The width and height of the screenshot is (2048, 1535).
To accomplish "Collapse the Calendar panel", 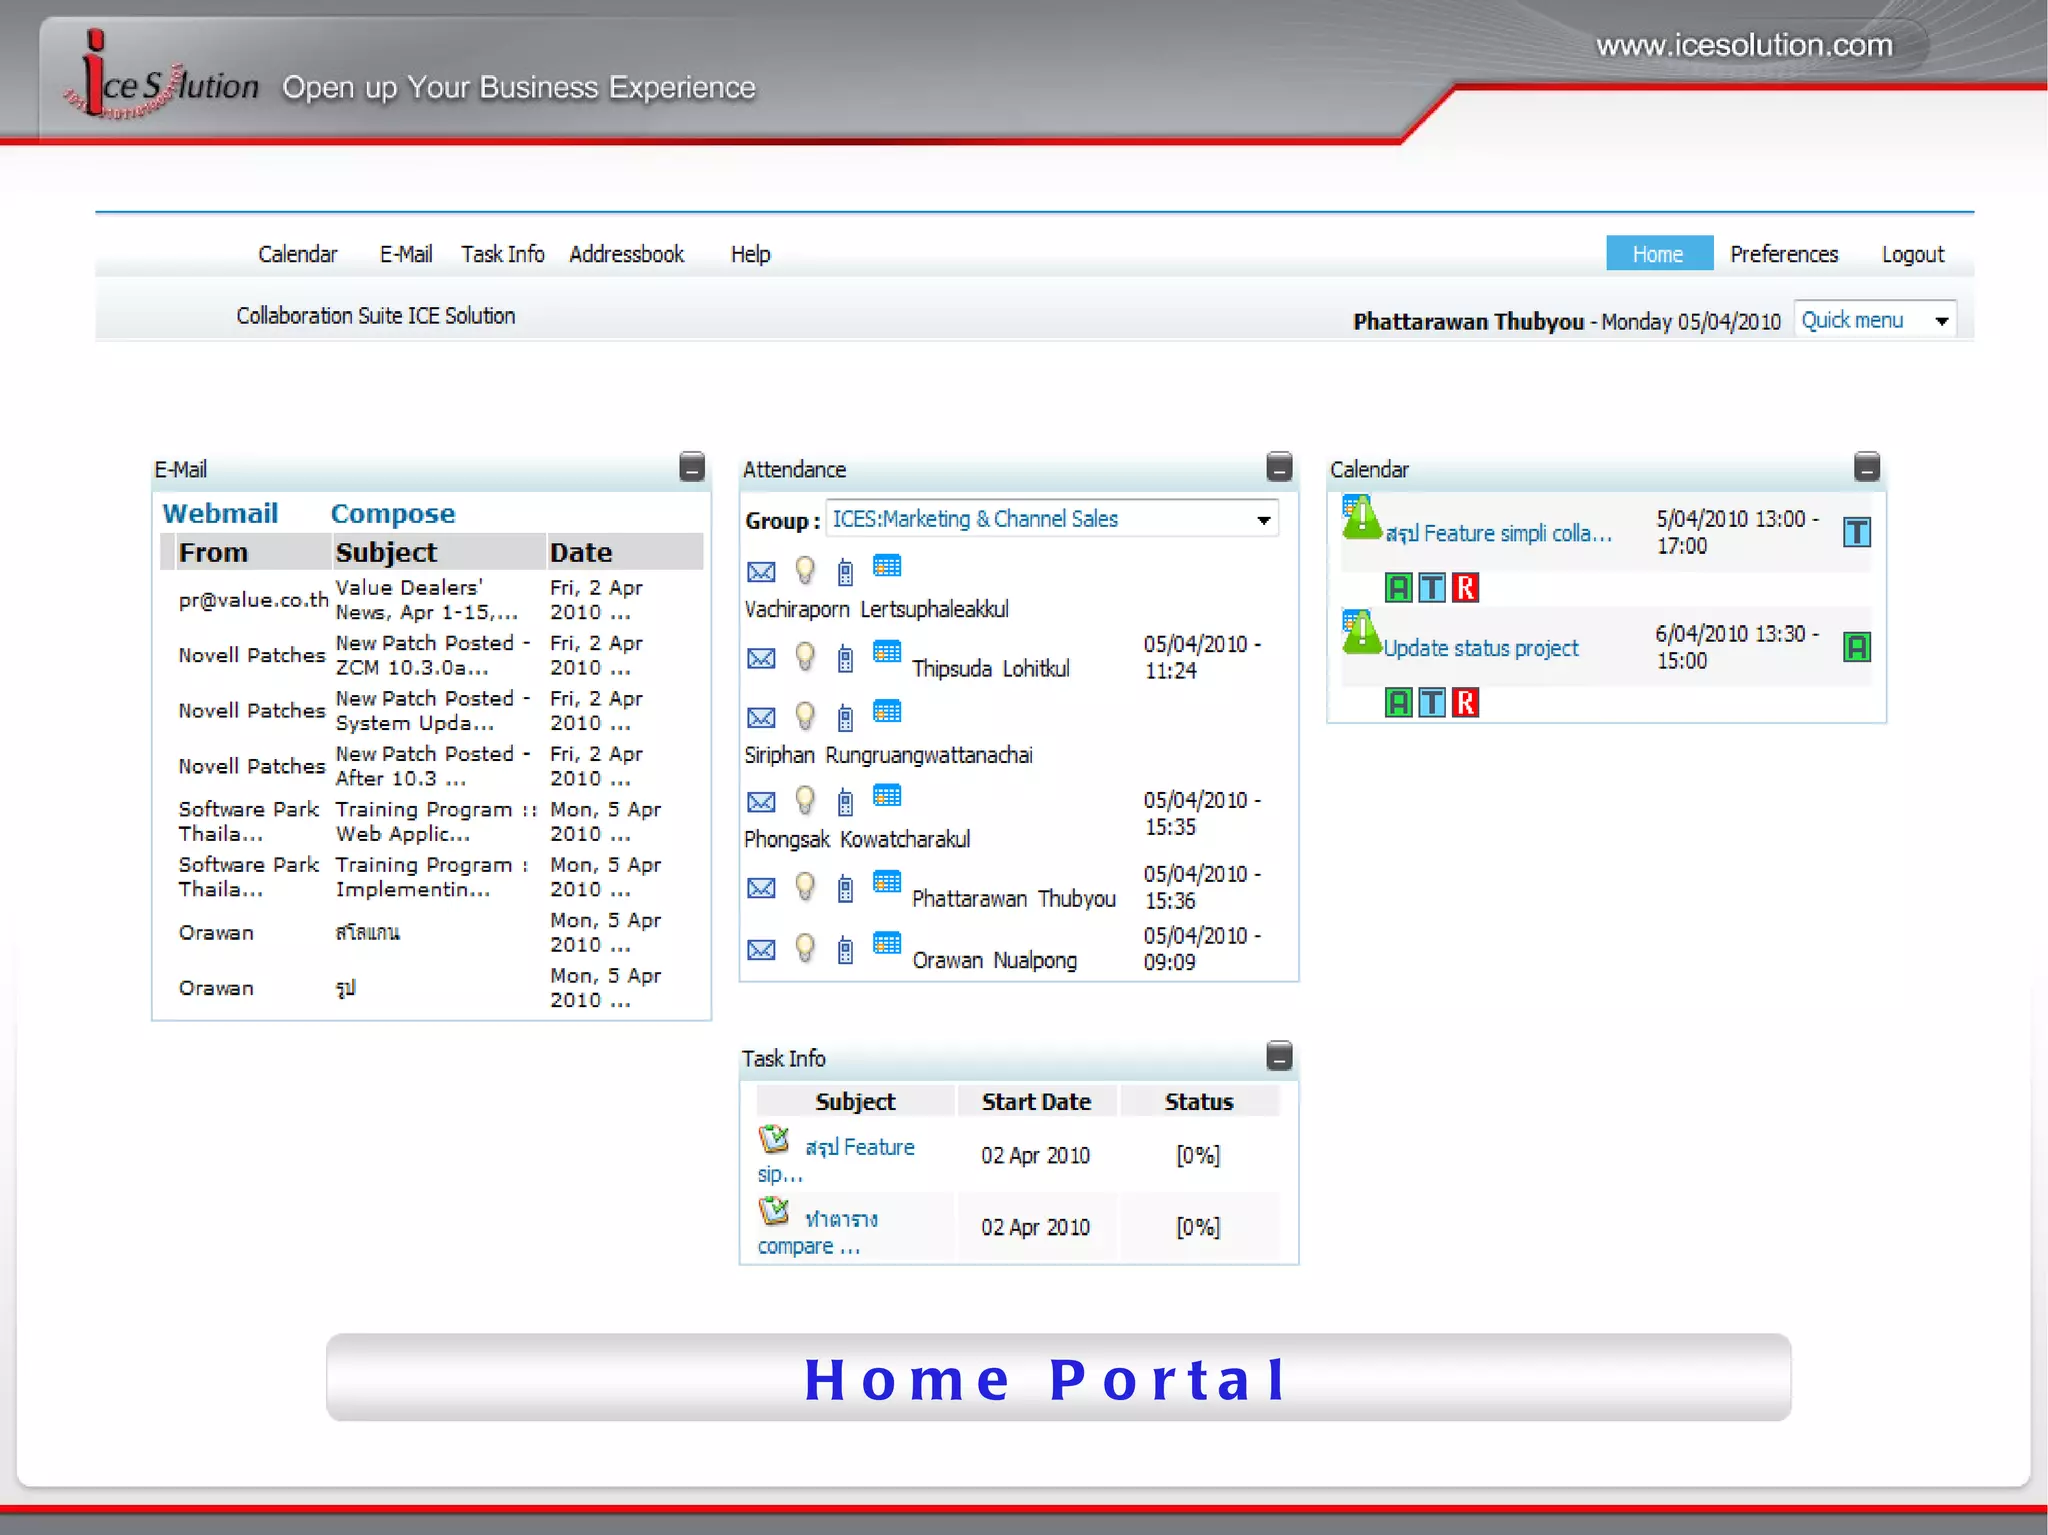I will point(1867,467).
